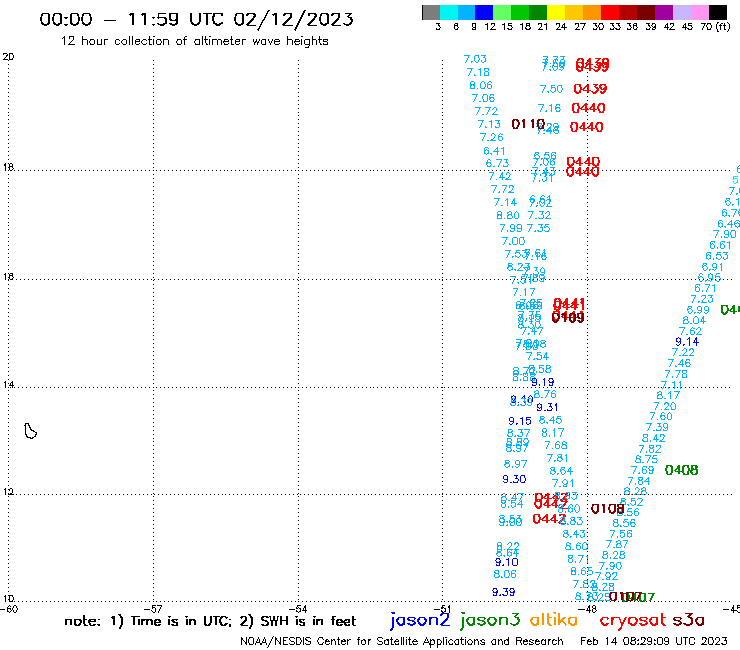This screenshot has height=650, width=740.
Task: Click the date range title 00:00 – 11:59 UTC
Action: click(196, 19)
